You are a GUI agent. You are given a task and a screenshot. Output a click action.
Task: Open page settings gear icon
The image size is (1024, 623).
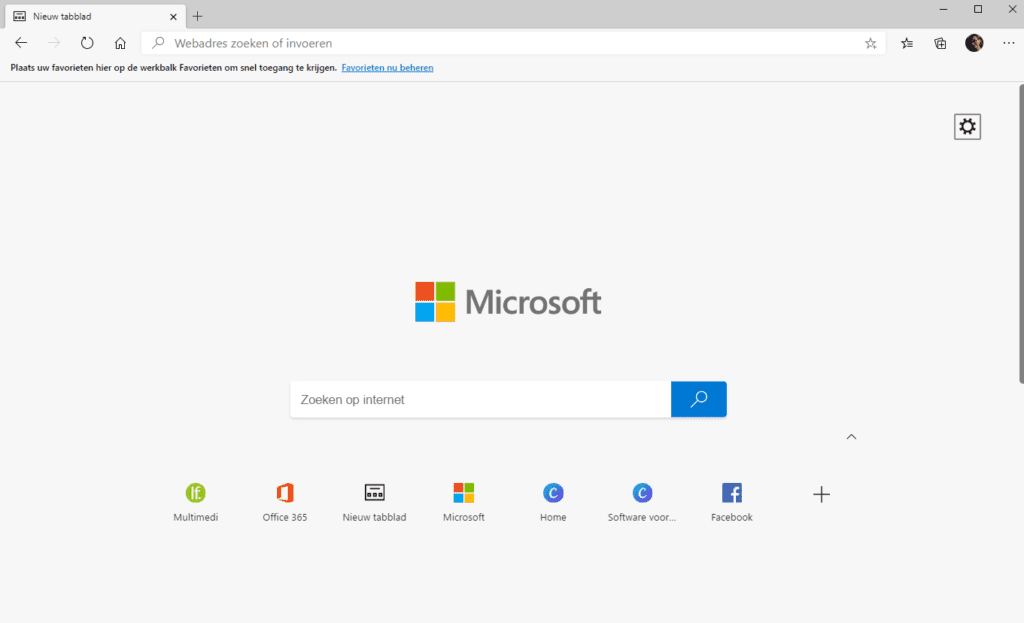[967, 127]
